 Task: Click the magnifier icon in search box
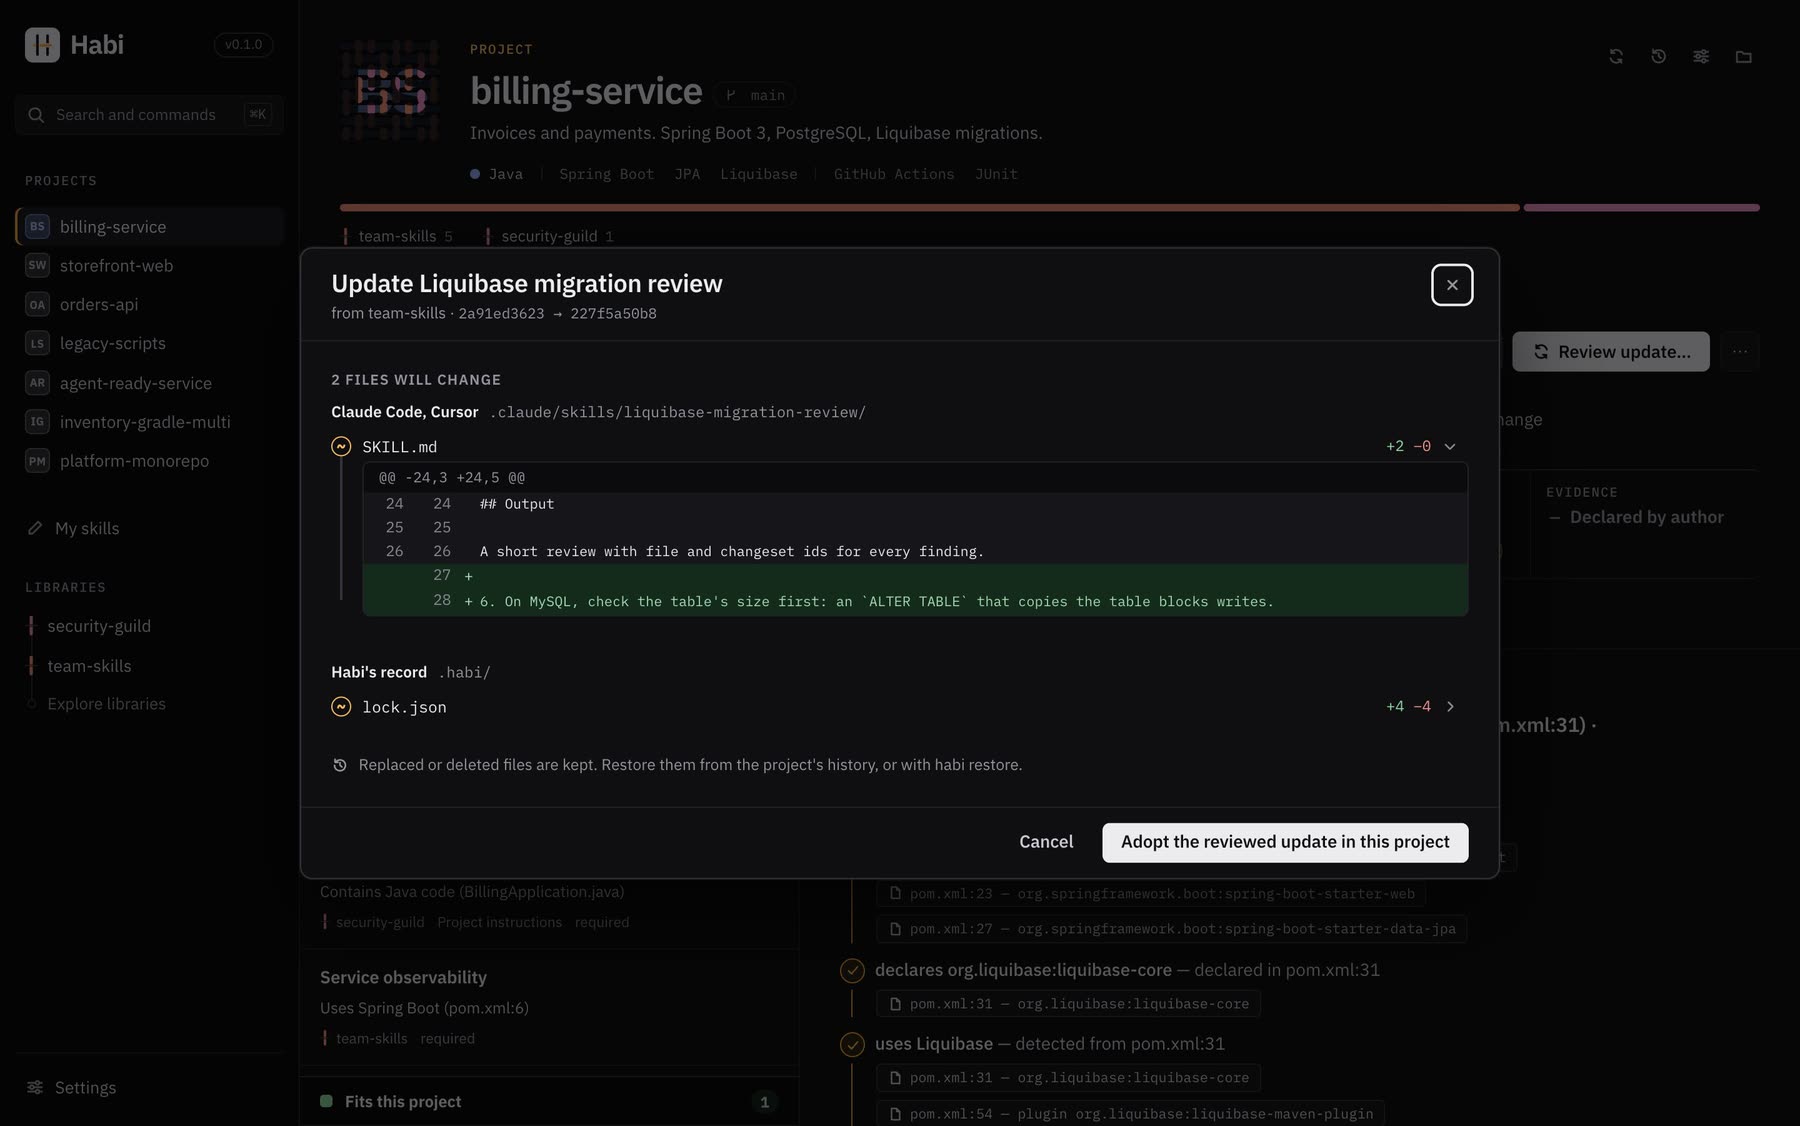point(36,115)
